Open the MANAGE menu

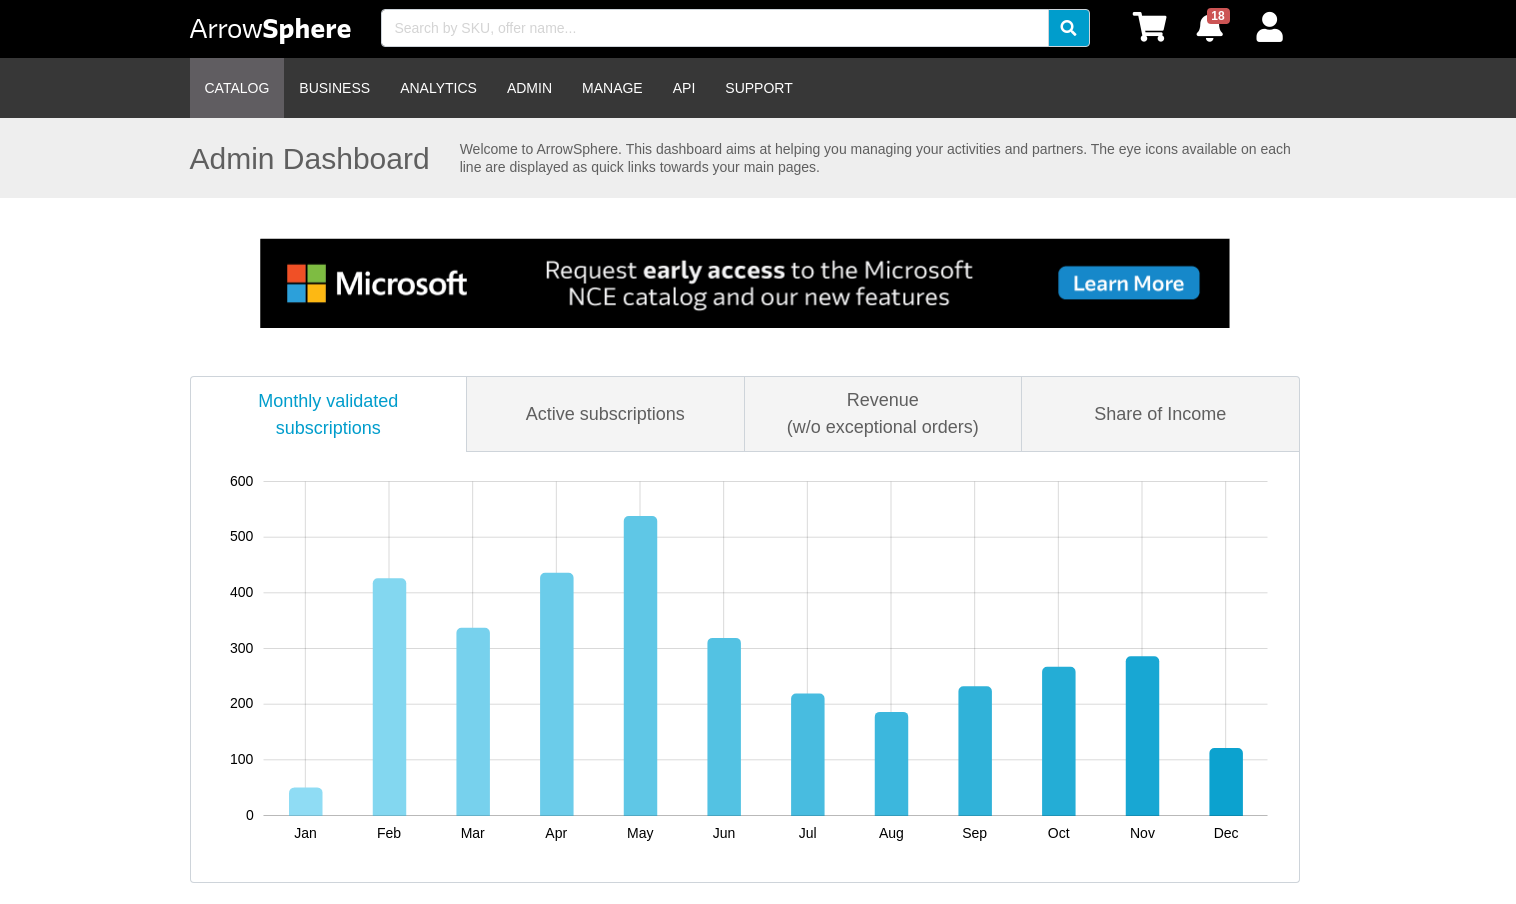click(612, 88)
